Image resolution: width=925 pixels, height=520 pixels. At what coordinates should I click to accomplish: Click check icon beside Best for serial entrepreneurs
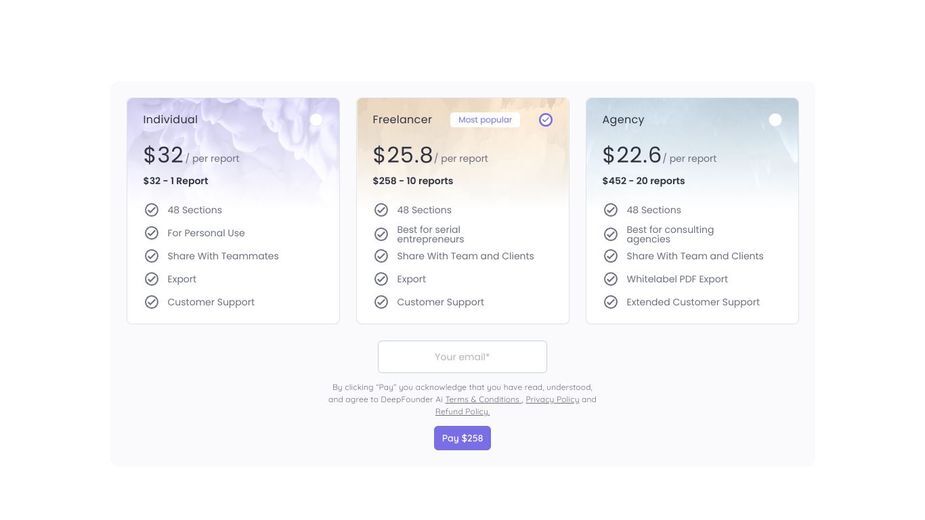coord(381,234)
